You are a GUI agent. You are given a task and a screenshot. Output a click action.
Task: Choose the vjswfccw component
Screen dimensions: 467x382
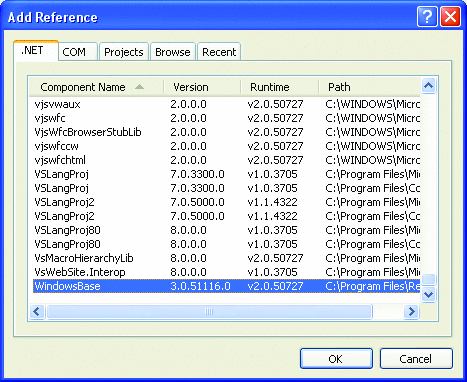[x=57, y=146]
